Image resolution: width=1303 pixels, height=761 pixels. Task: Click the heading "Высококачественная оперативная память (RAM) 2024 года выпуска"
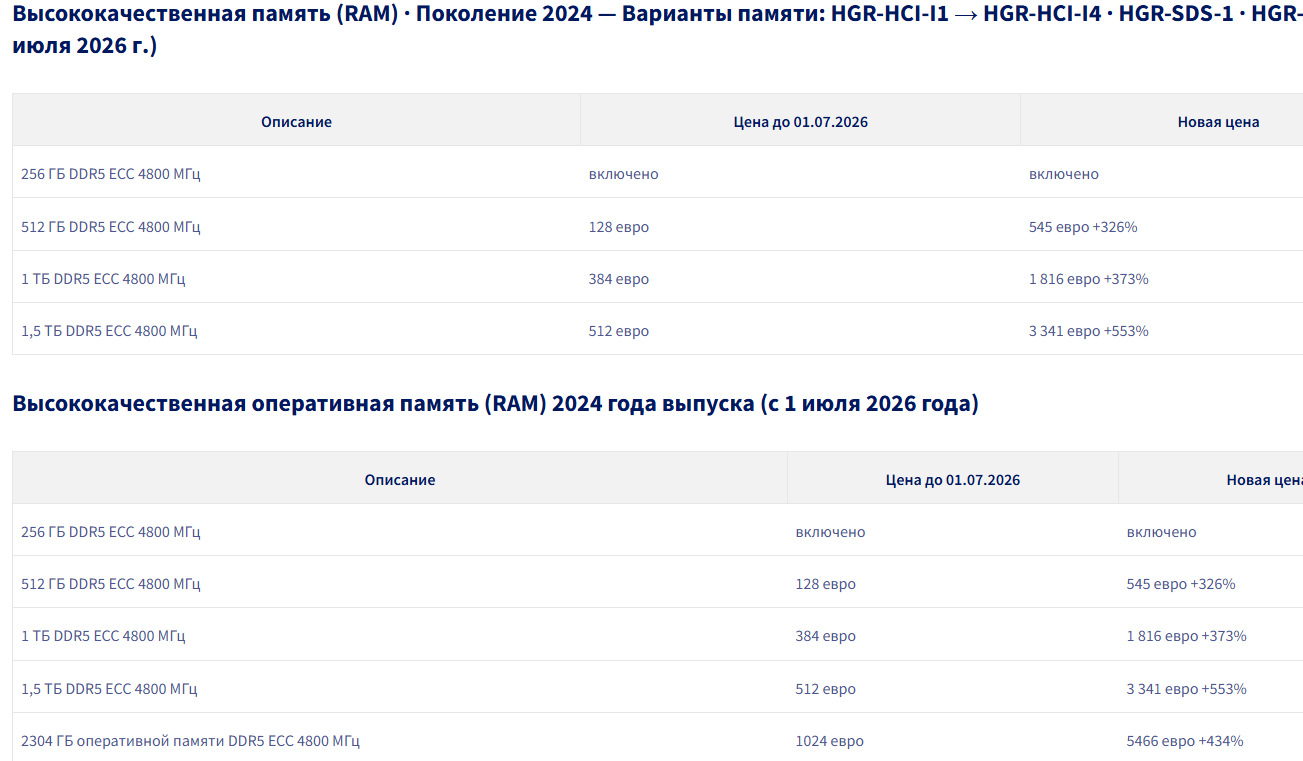[496, 404]
